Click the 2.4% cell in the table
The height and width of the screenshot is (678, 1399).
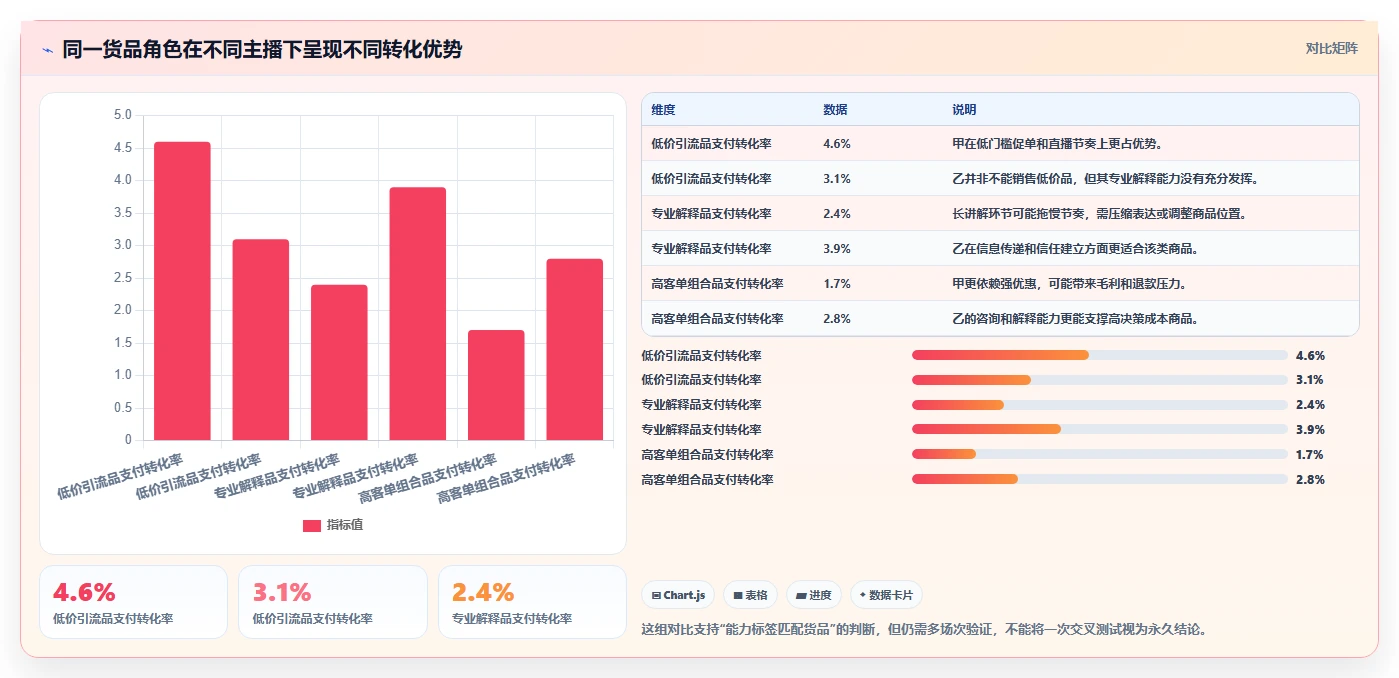837,214
